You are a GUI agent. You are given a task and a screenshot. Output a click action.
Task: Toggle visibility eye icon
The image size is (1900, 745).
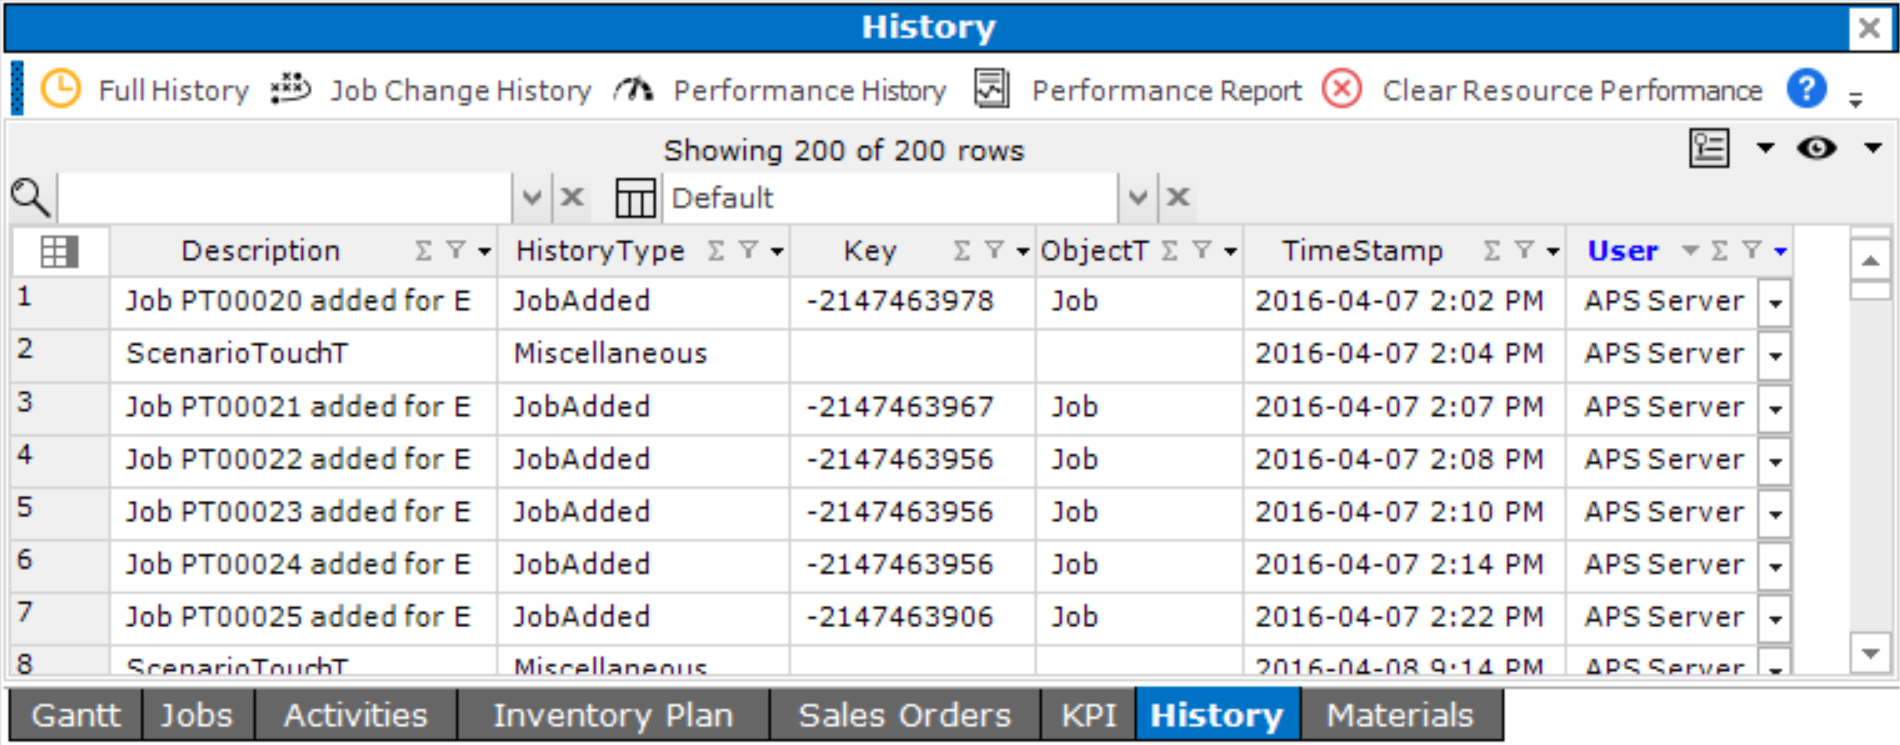1816,148
